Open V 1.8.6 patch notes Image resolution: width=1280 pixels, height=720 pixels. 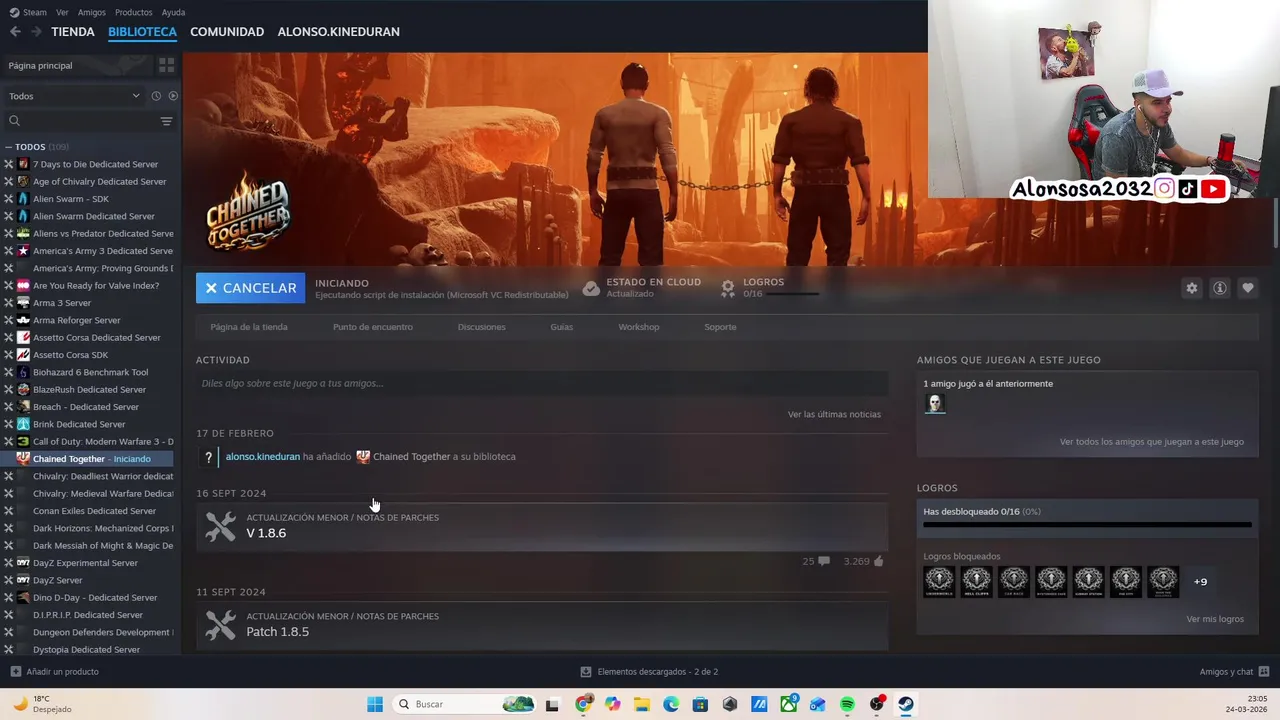coord(542,525)
